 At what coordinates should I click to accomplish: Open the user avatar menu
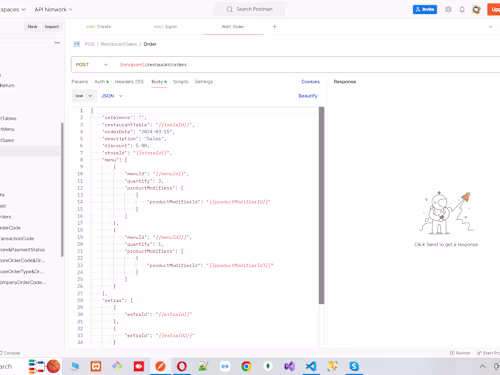coord(476,9)
